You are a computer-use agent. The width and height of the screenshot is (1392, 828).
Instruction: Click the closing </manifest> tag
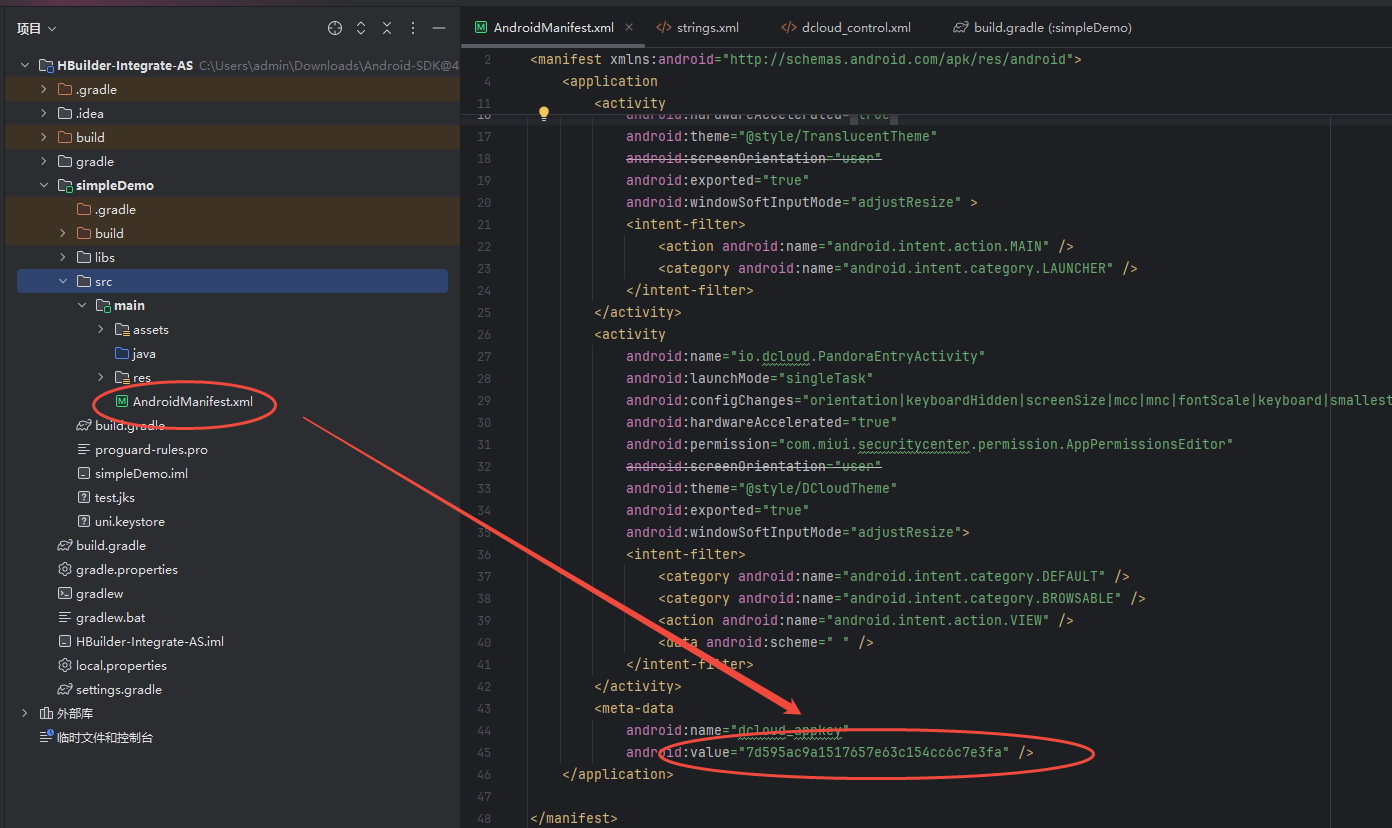(574, 818)
